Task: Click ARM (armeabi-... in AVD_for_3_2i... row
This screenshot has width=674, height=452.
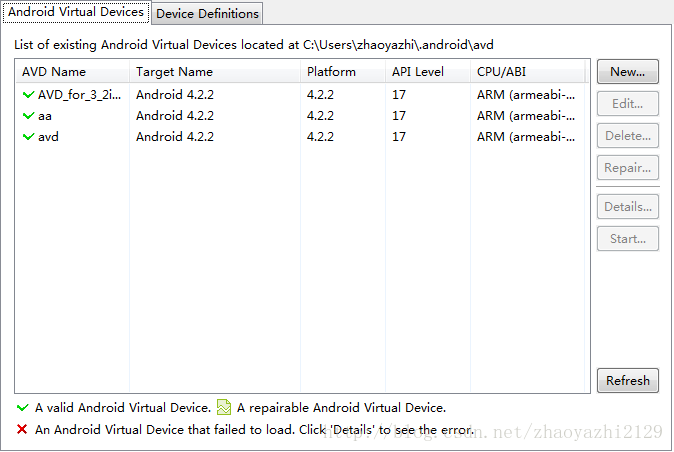Action: [526, 95]
